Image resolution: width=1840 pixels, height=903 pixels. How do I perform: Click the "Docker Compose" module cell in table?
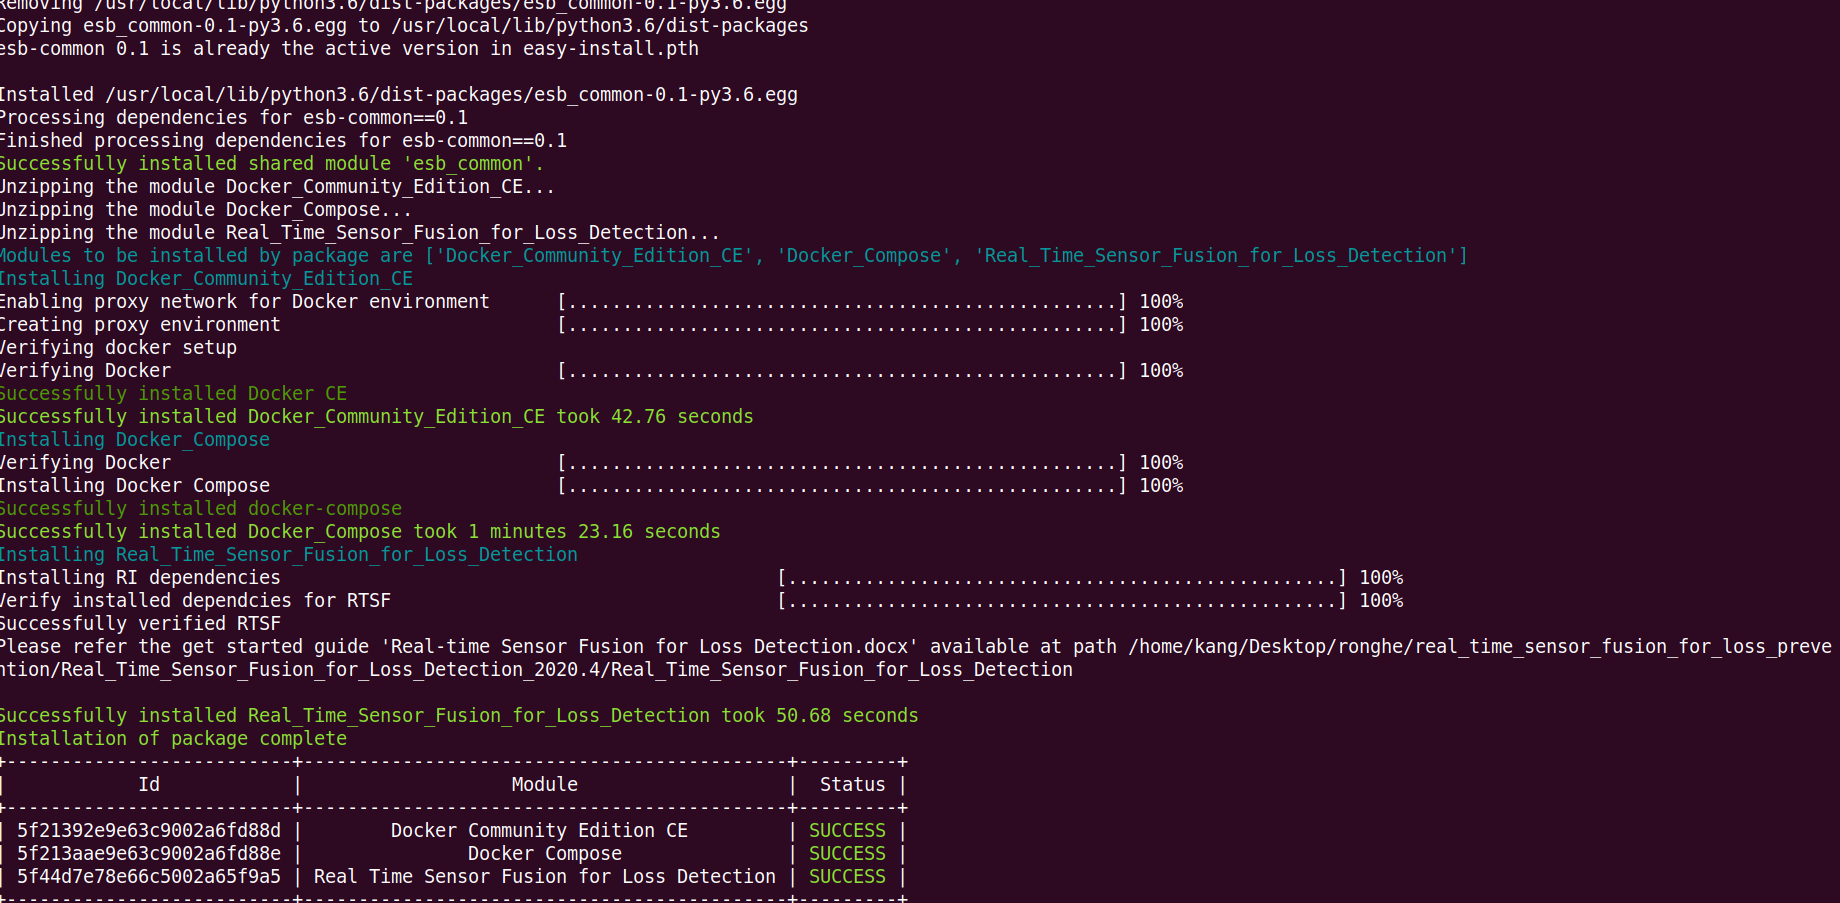[545, 854]
